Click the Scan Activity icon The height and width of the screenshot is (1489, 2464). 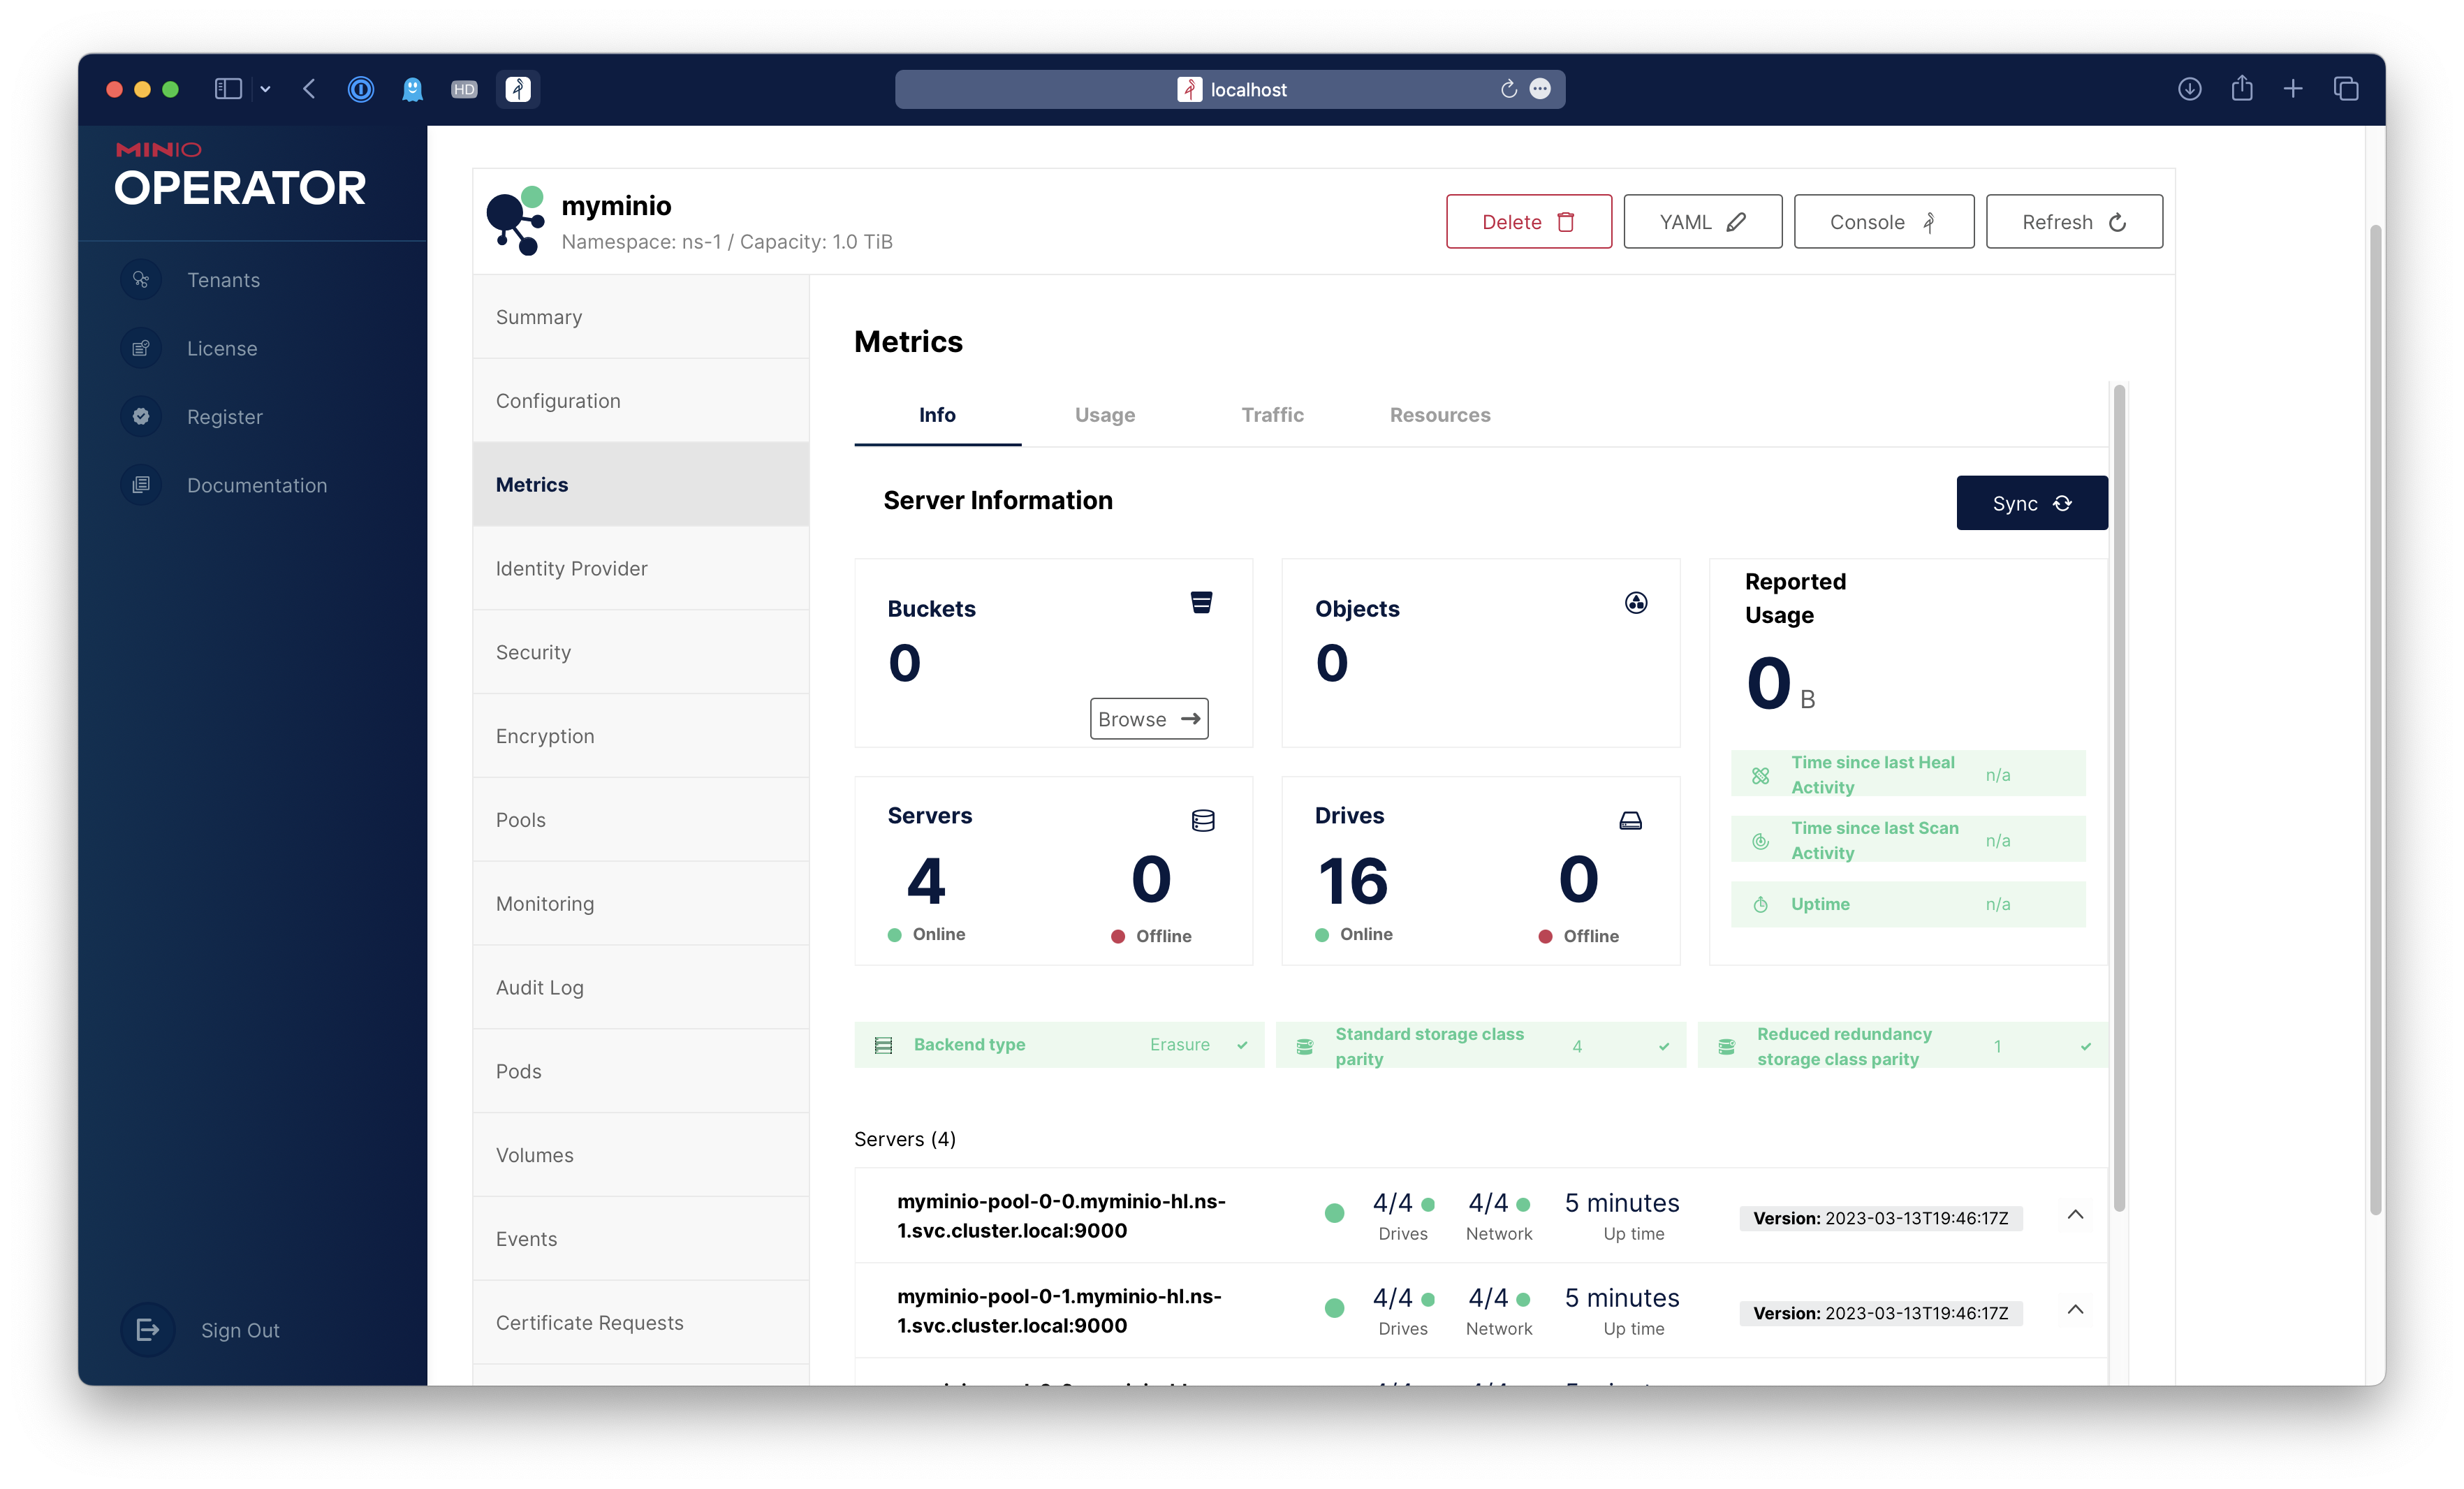(x=1760, y=841)
